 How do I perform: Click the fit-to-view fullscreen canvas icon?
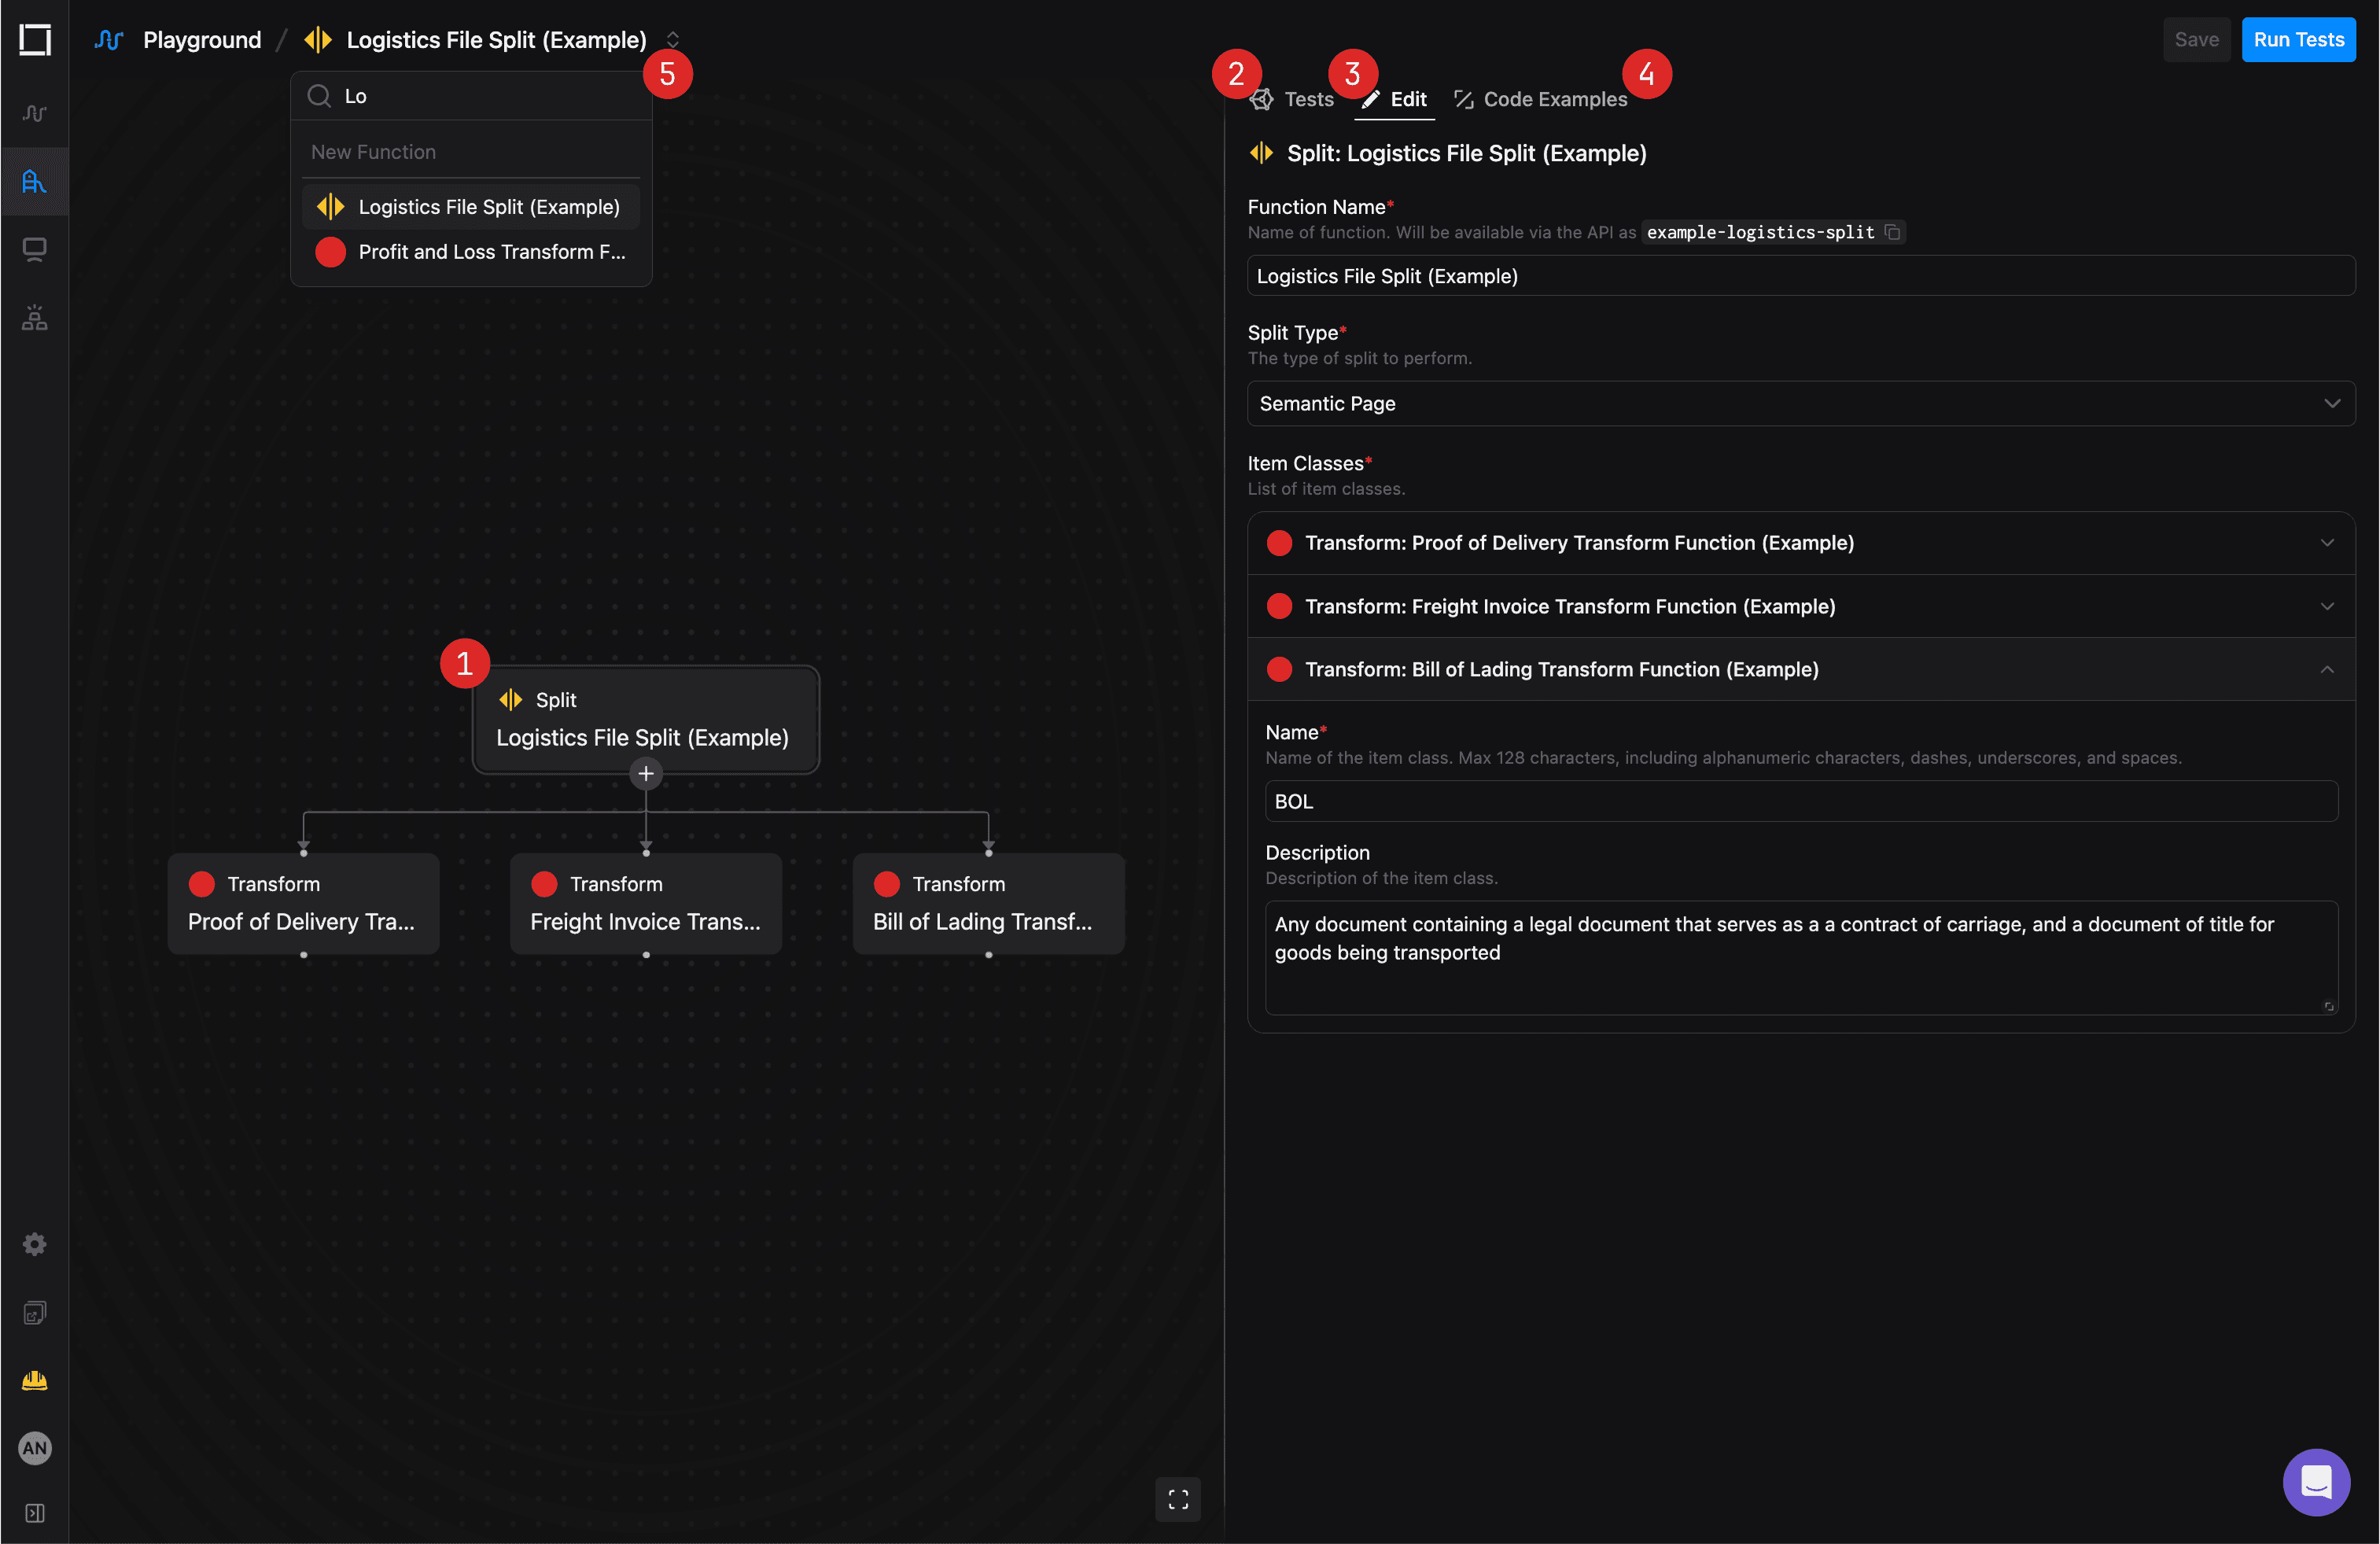pos(1178,1499)
